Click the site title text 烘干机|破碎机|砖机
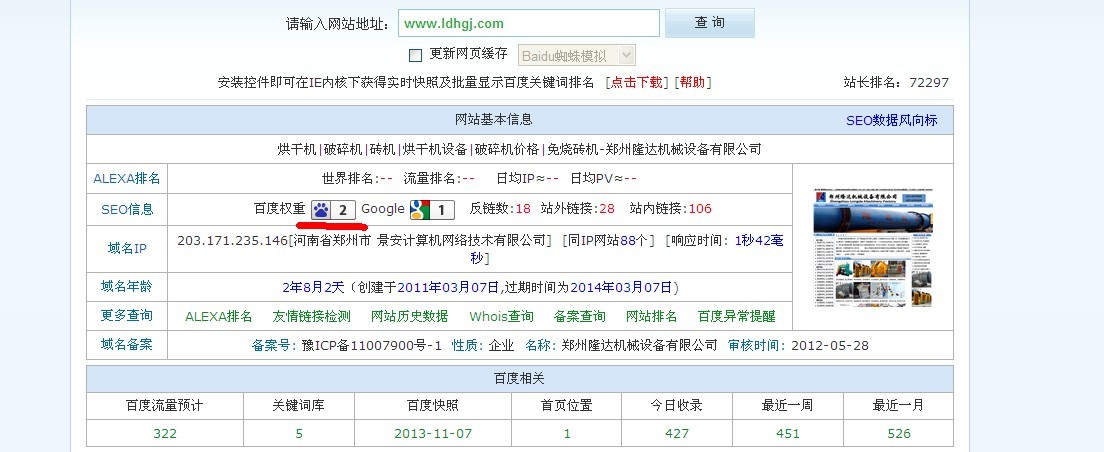Image resolution: width=1104 pixels, height=452 pixels. click(337, 150)
